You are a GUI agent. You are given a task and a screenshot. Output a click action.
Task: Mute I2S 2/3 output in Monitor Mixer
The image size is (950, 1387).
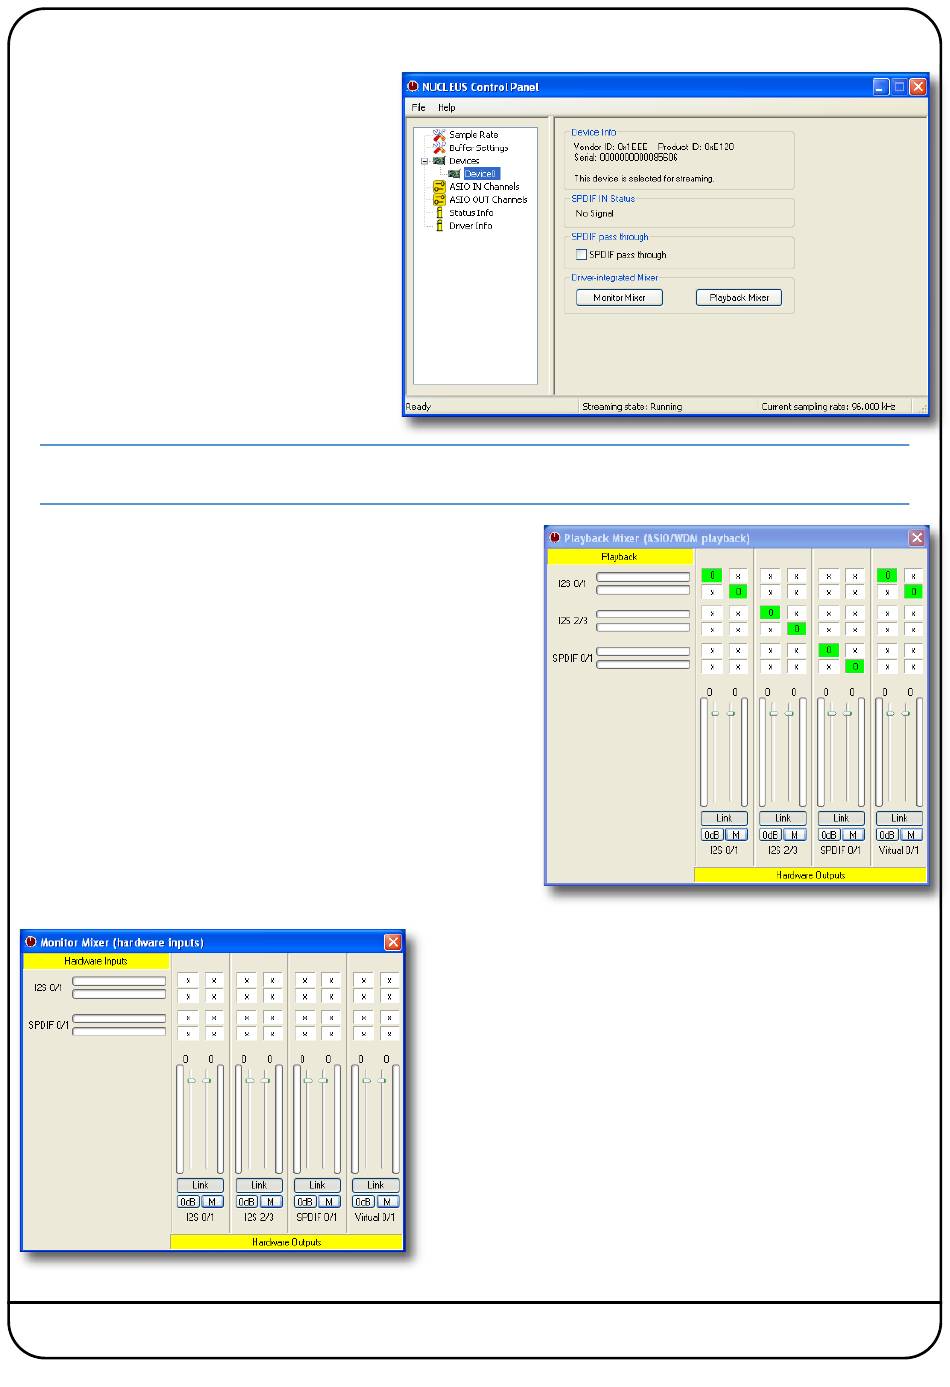[270, 1202]
